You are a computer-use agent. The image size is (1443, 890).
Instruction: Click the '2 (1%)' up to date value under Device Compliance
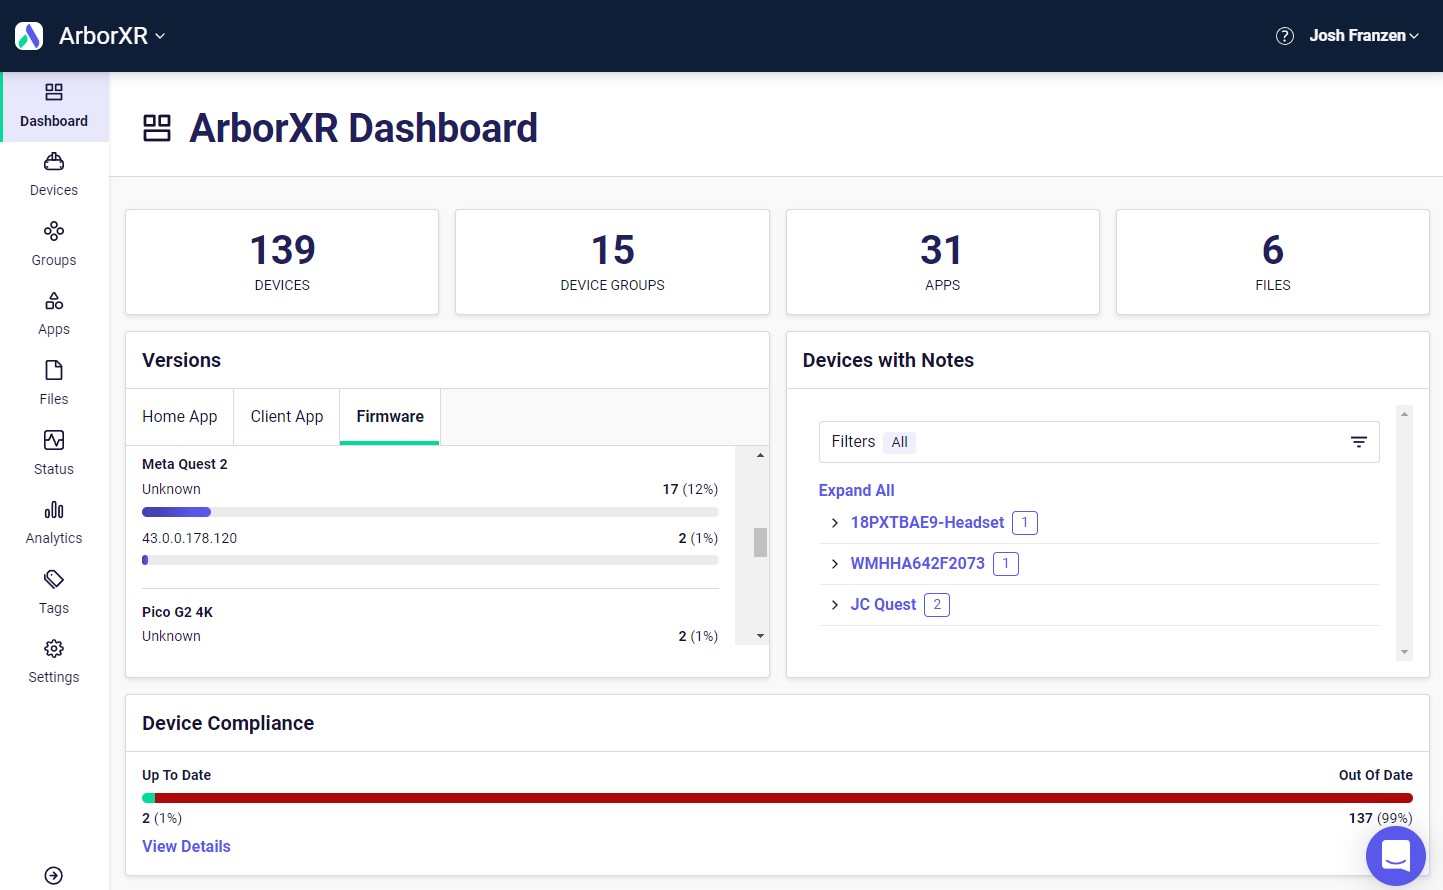[162, 818]
